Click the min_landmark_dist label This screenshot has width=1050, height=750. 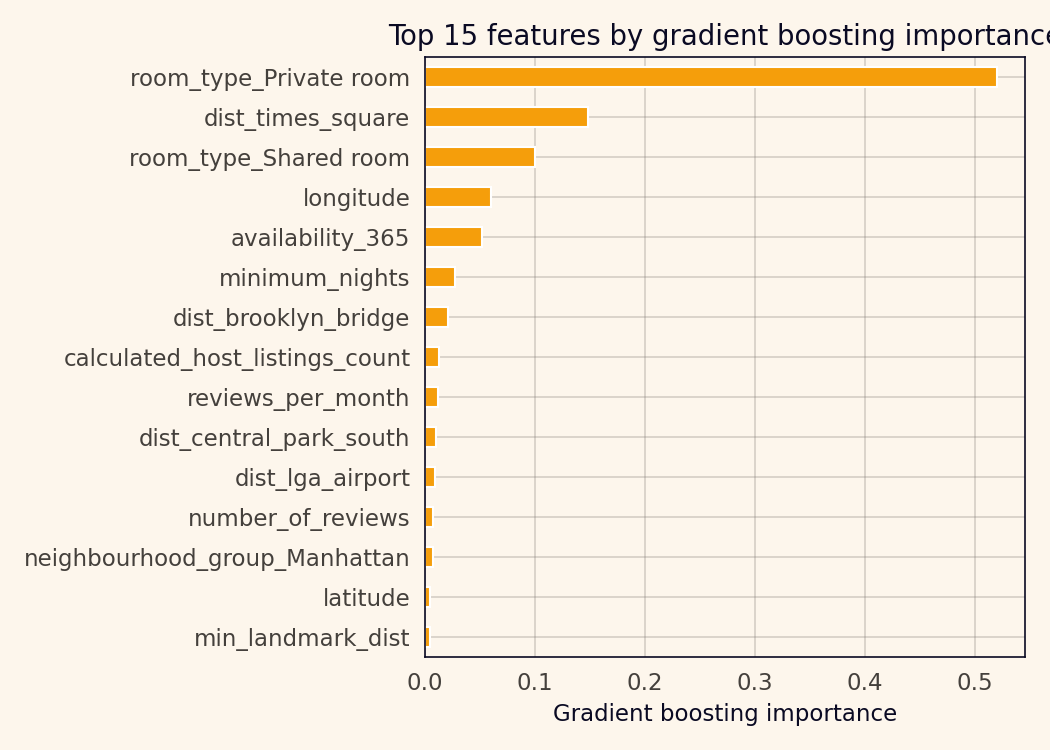[301, 638]
